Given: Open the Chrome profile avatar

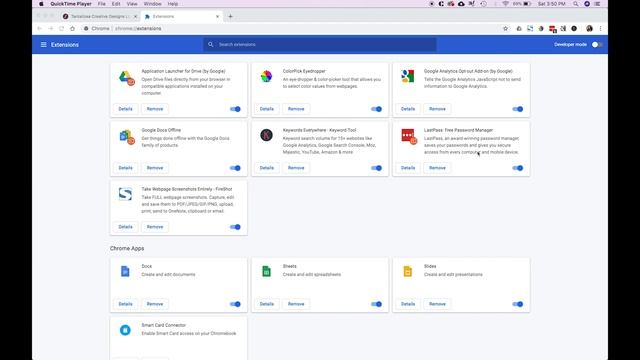Looking at the screenshot, I should click(x=589, y=29).
